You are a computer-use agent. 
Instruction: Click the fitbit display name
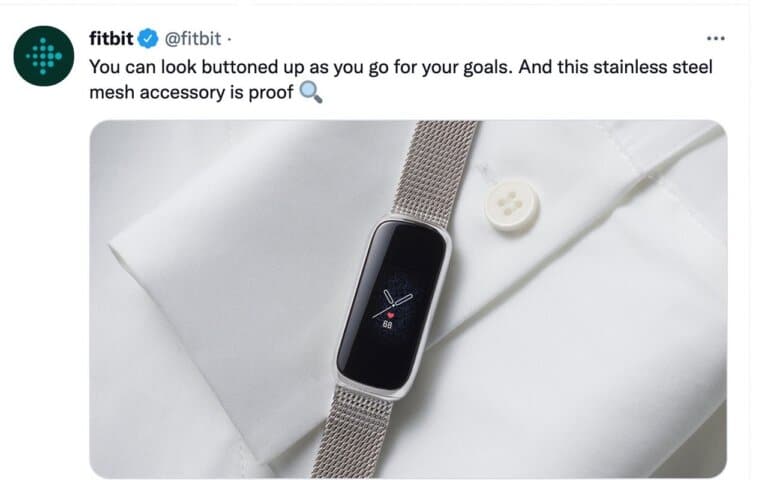[111, 38]
